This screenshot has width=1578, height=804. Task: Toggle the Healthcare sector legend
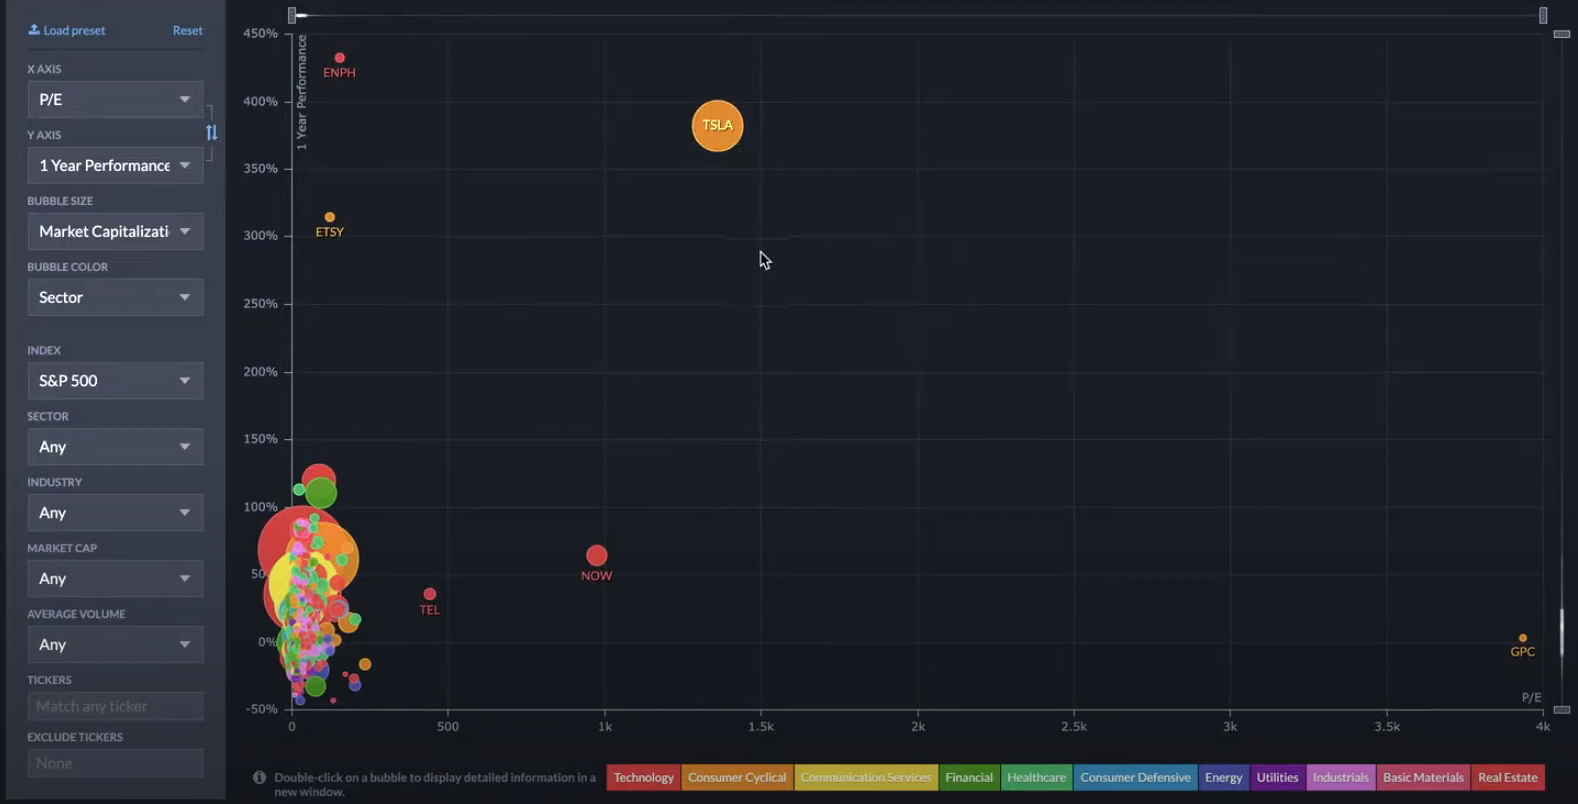click(x=1036, y=777)
